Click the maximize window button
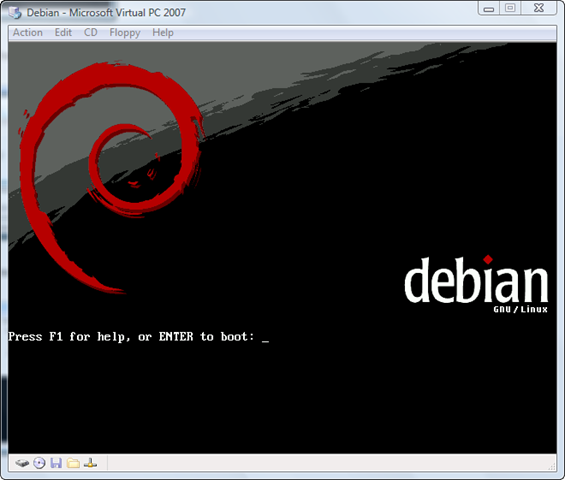 pos(510,8)
